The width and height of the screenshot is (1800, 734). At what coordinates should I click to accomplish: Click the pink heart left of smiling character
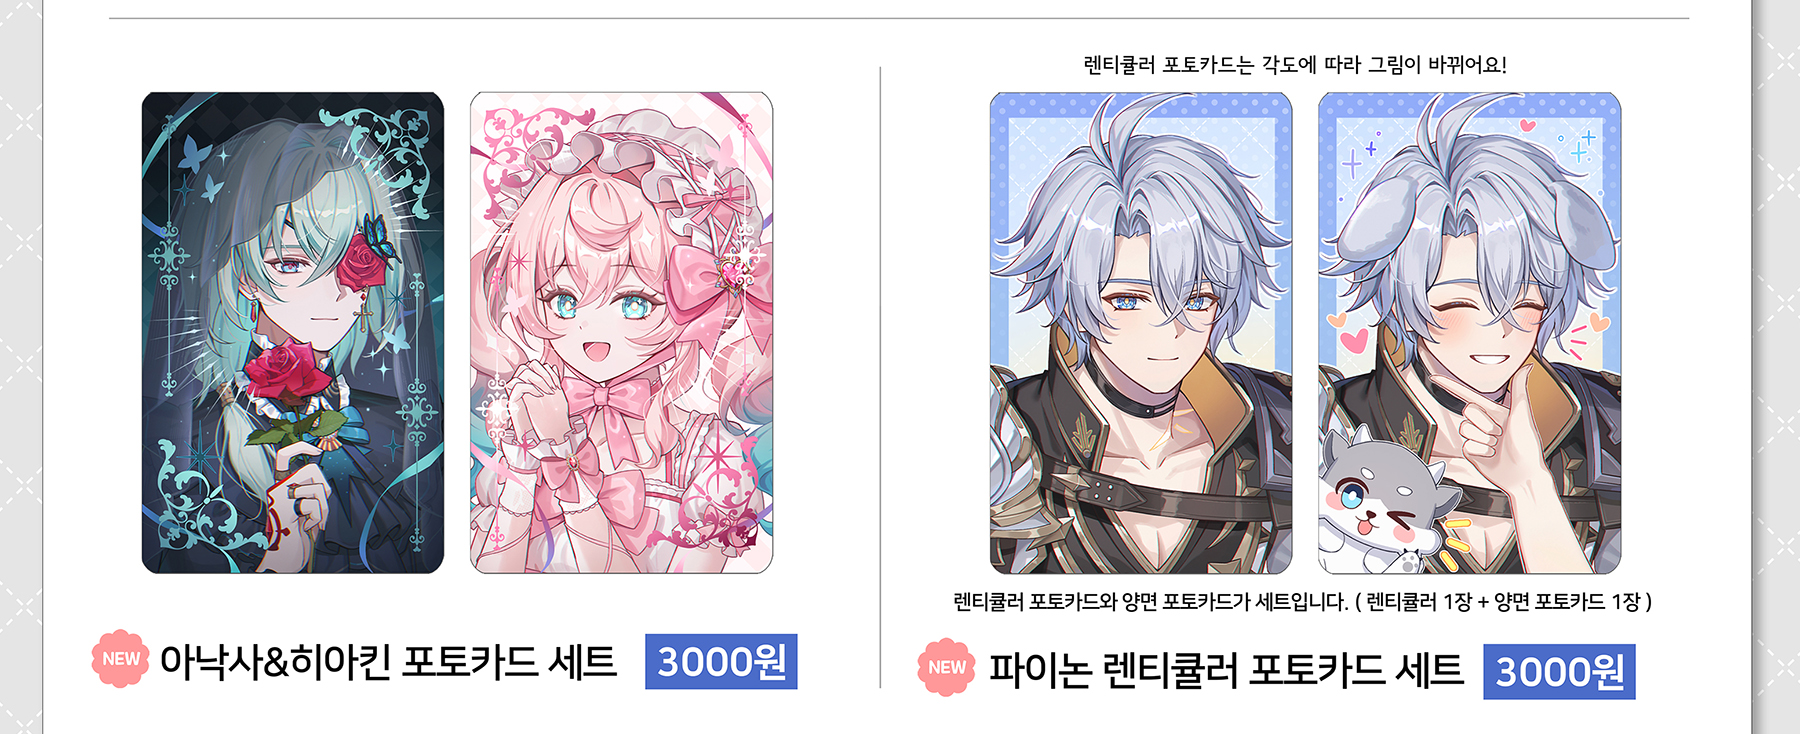click(x=1352, y=340)
